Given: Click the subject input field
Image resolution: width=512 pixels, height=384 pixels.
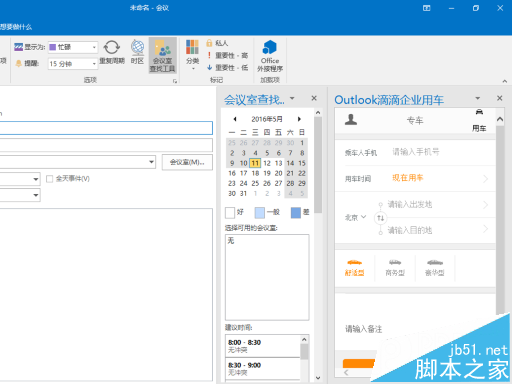Looking at the screenshot, I should tap(106, 145).
